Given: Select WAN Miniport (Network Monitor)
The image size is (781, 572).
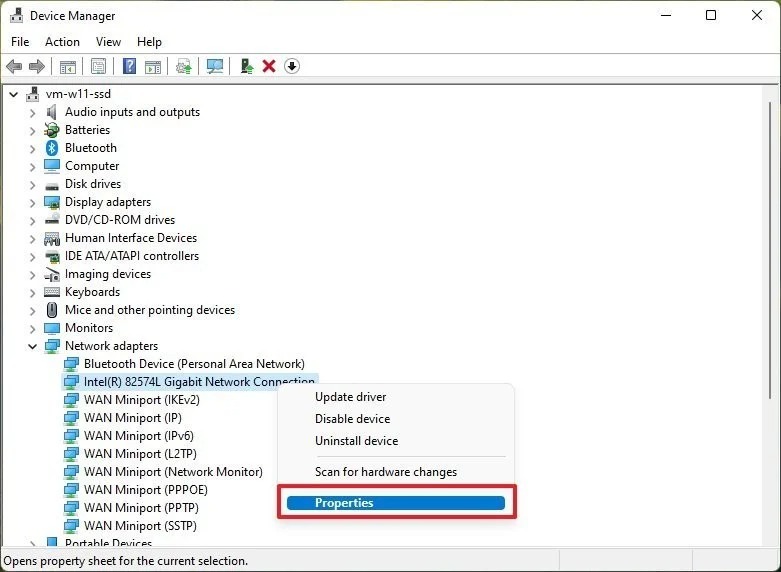Looking at the screenshot, I should (x=173, y=471).
